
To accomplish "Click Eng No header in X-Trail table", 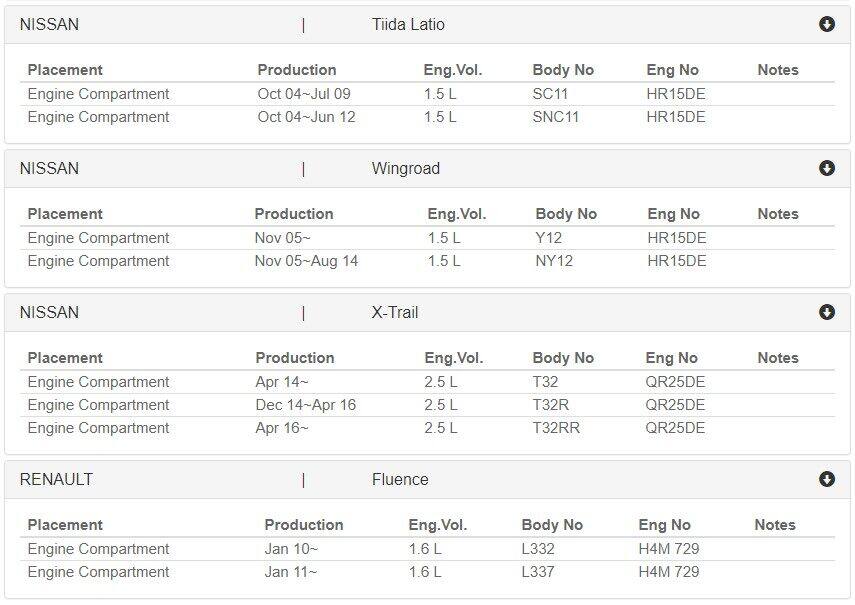I will (x=672, y=358).
